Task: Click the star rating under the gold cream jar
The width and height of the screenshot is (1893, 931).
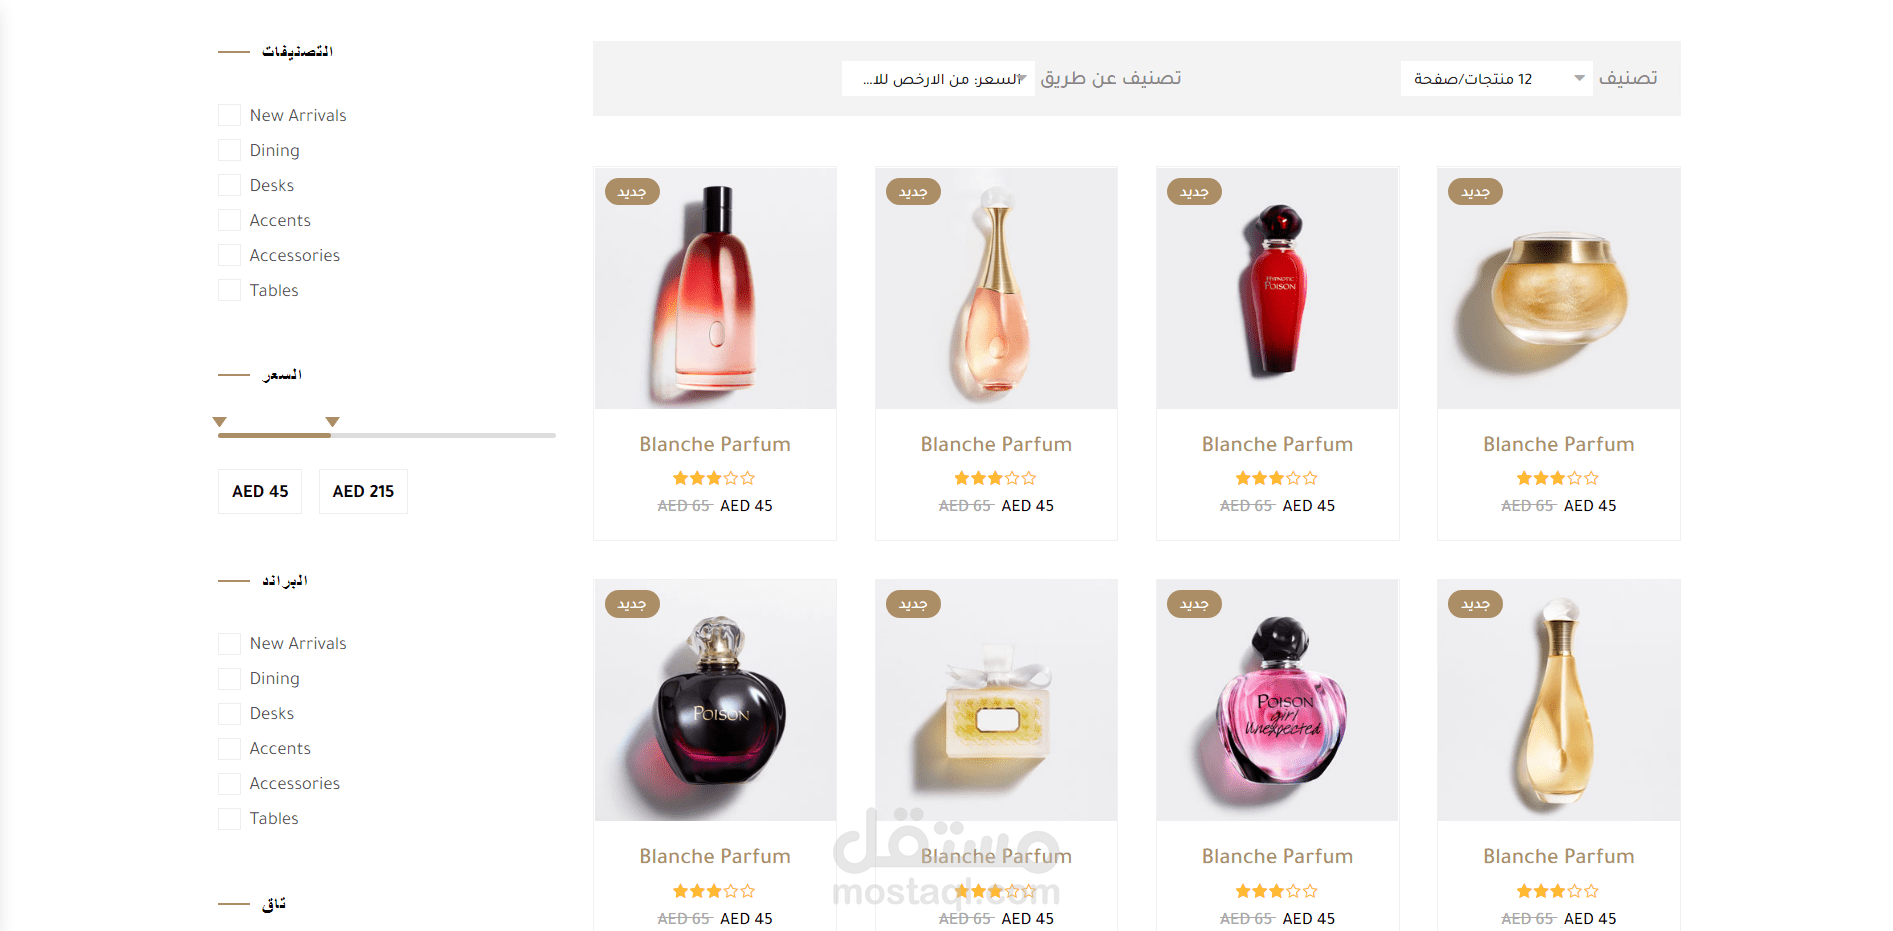Action: pyautogui.click(x=1558, y=478)
